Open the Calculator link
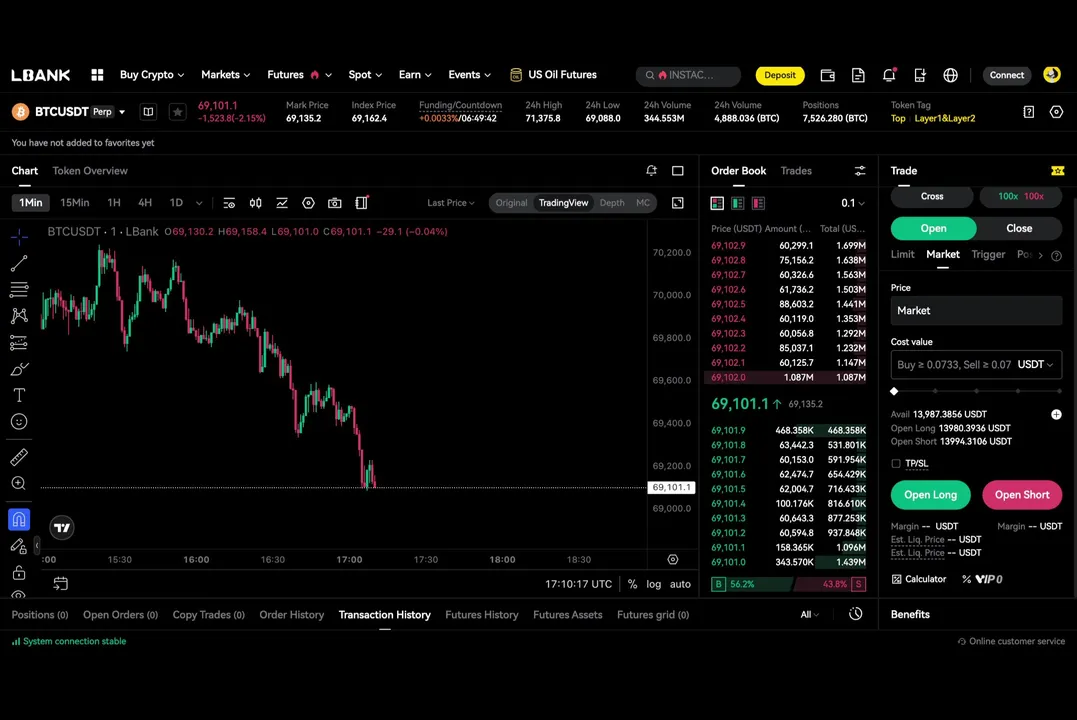The image size is (1077, 720). (919, 579)
